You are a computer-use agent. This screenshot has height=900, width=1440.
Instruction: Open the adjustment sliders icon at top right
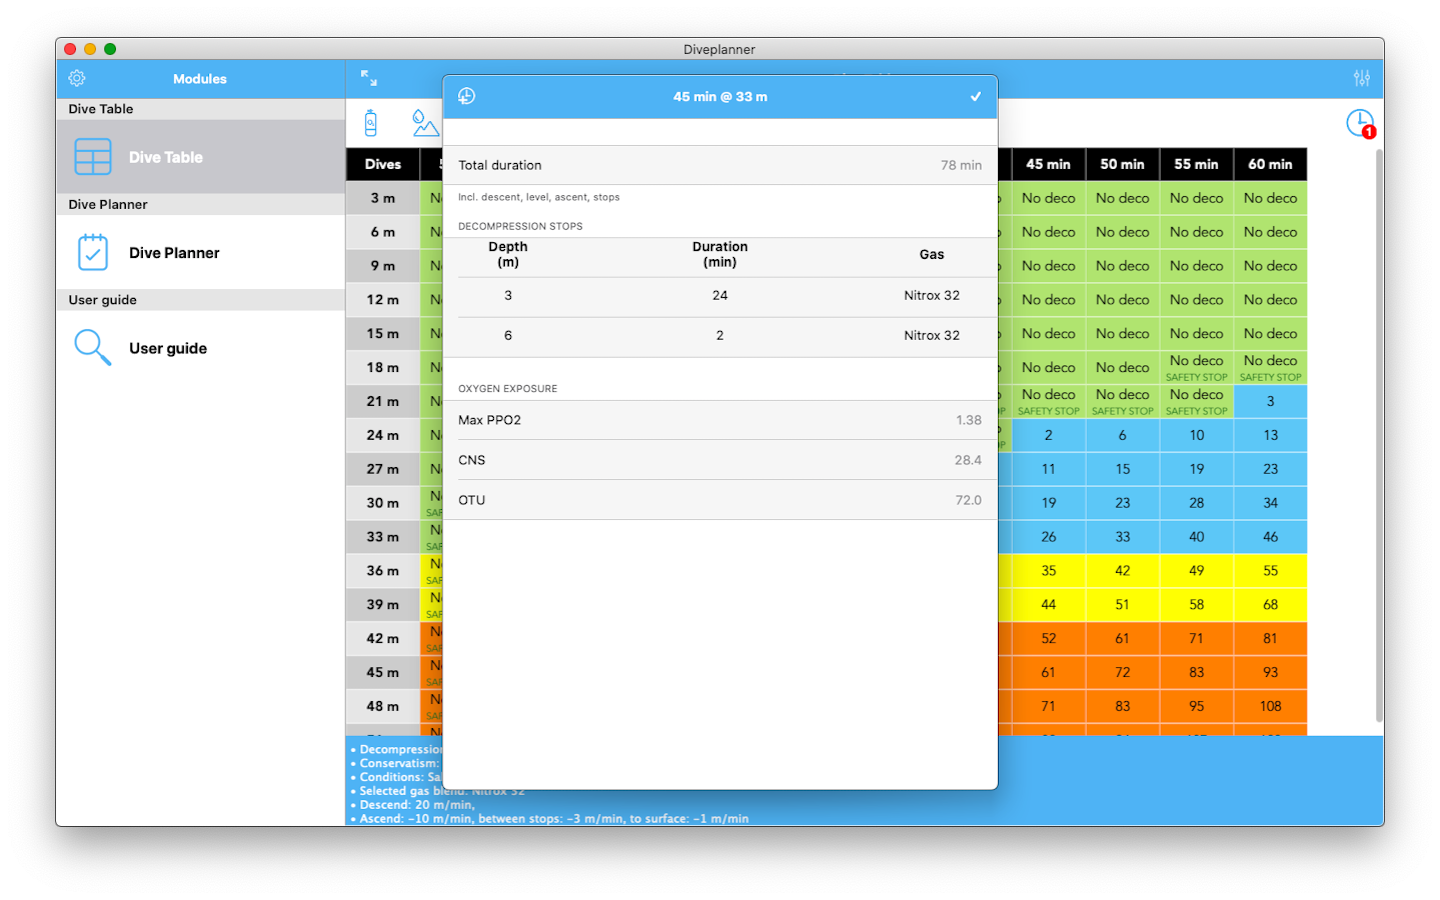1362,78
